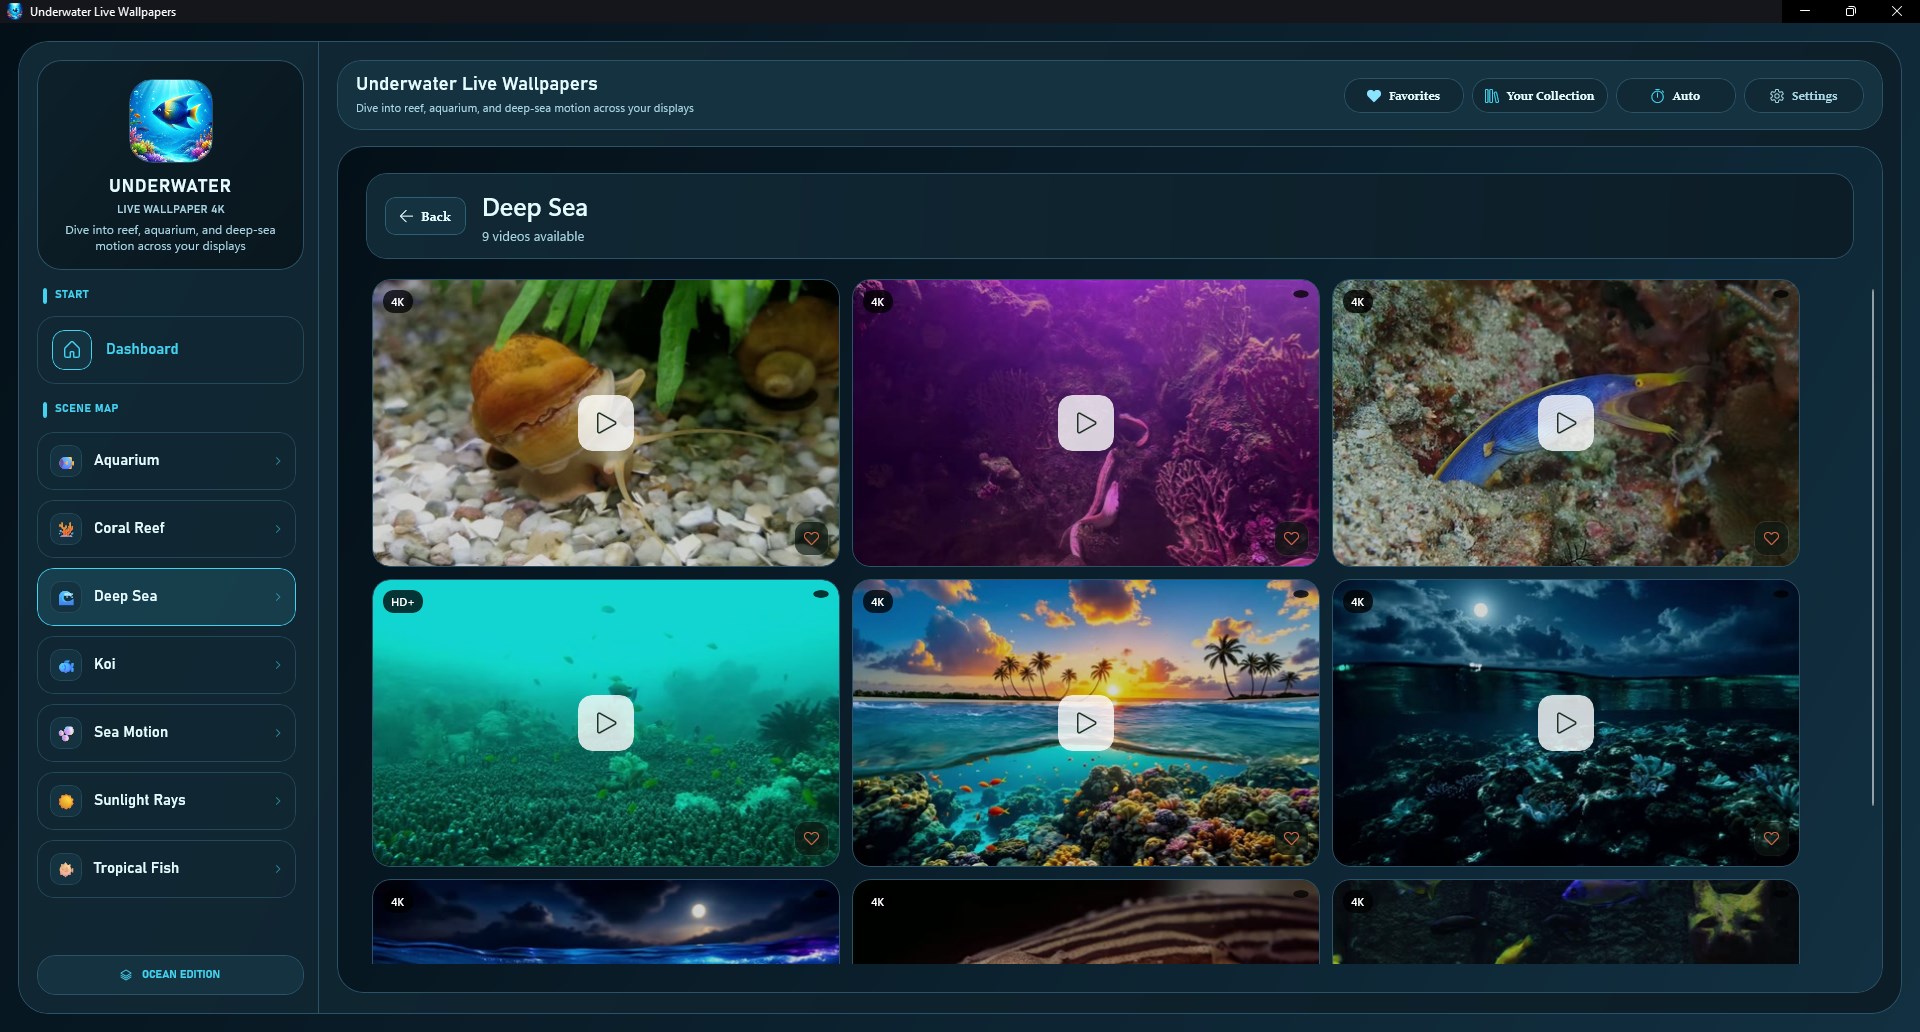The image size is (1920, 1032).
Task: Click the Sea Motion bubbles icon
Action: 67,733
